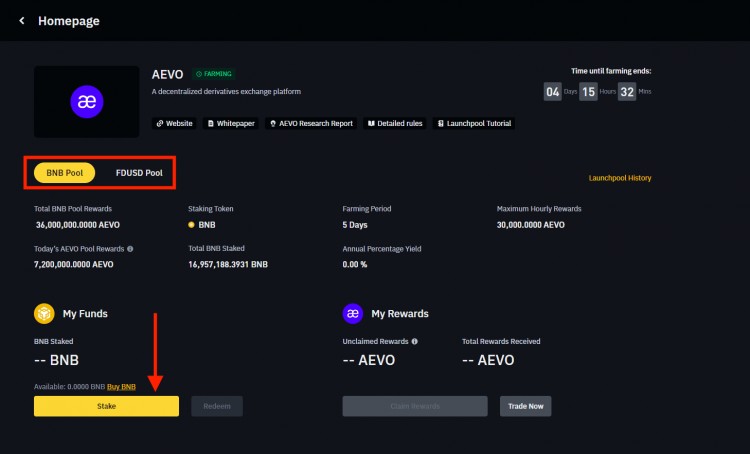The image size is (750, 454).
Task: Click 'Time until farming ends:' label
Action: point(611,71)
